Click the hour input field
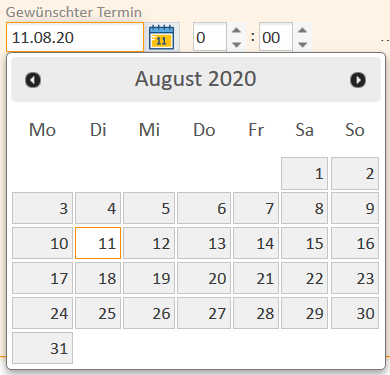Image resolution: width=390 pixels, height=375 pixels. (x=210, y=37)
